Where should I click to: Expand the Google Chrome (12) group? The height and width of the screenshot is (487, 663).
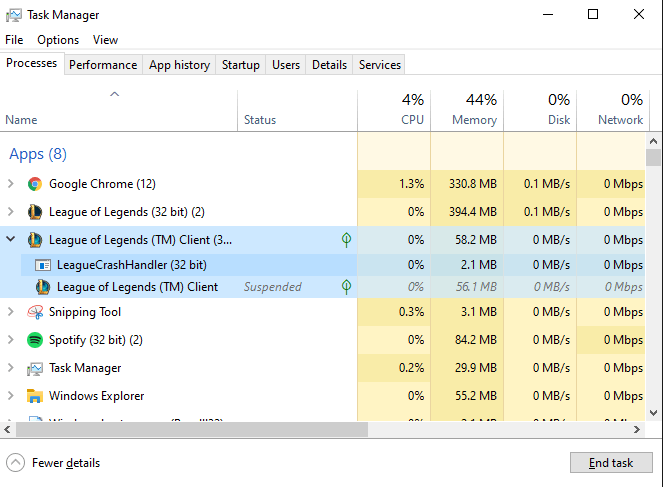(x=11, y=183)
